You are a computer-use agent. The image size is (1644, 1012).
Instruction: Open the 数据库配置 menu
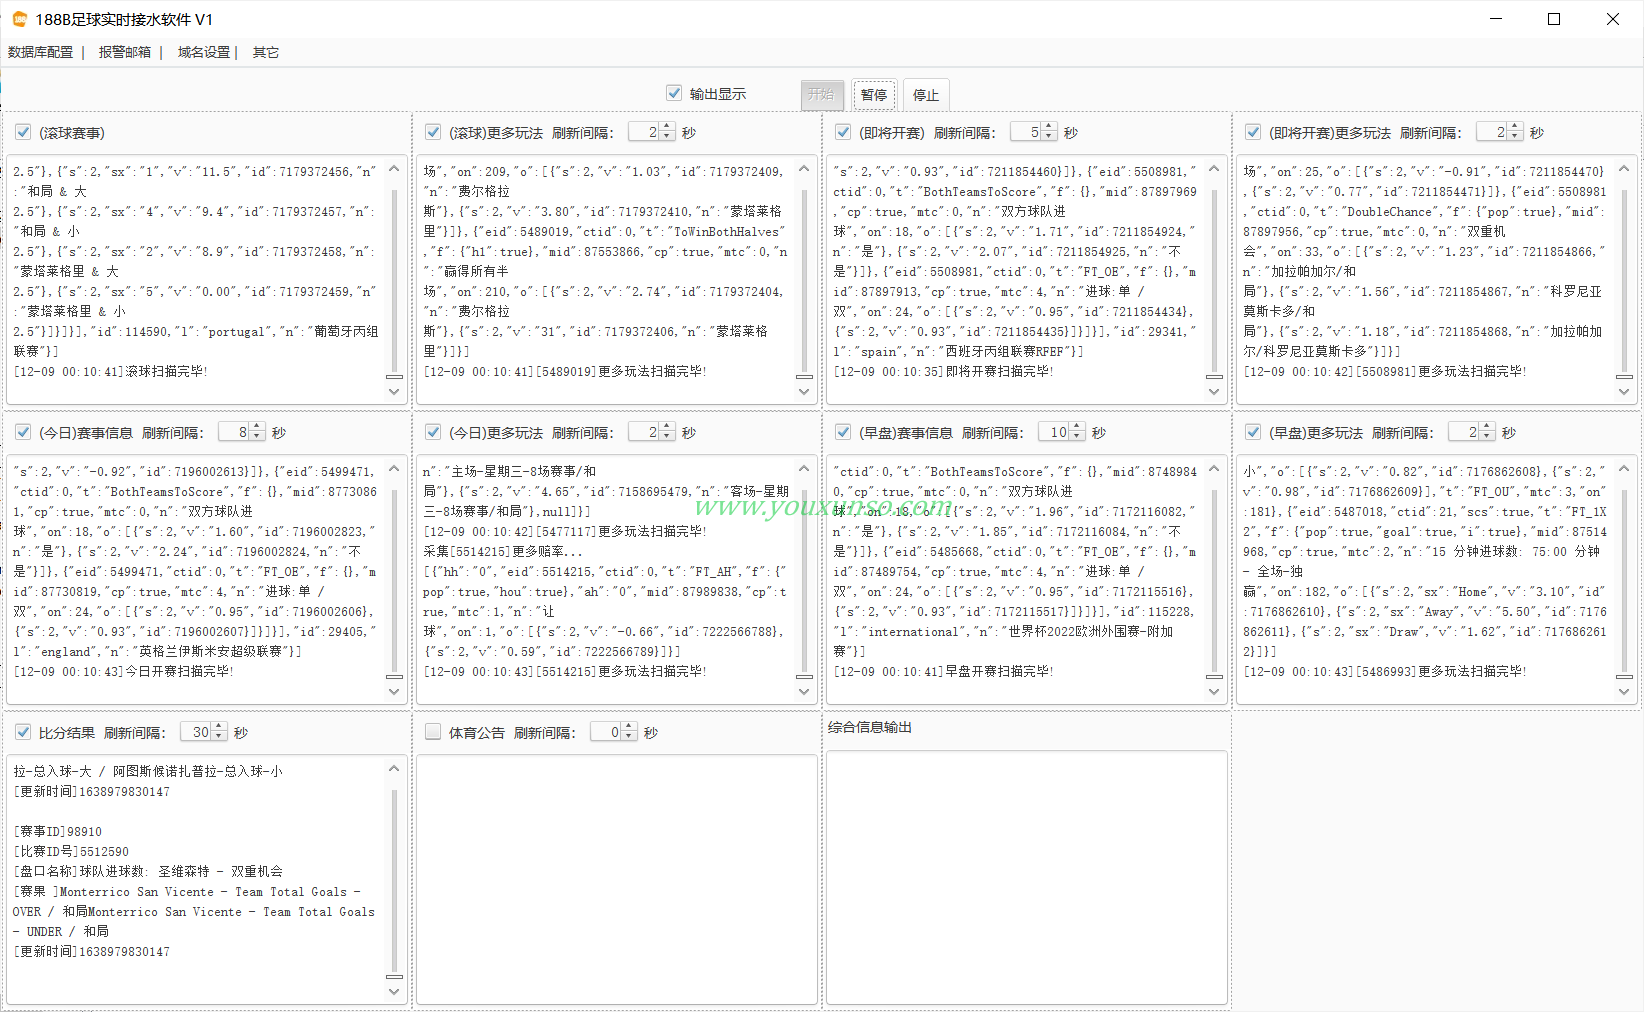41,52
